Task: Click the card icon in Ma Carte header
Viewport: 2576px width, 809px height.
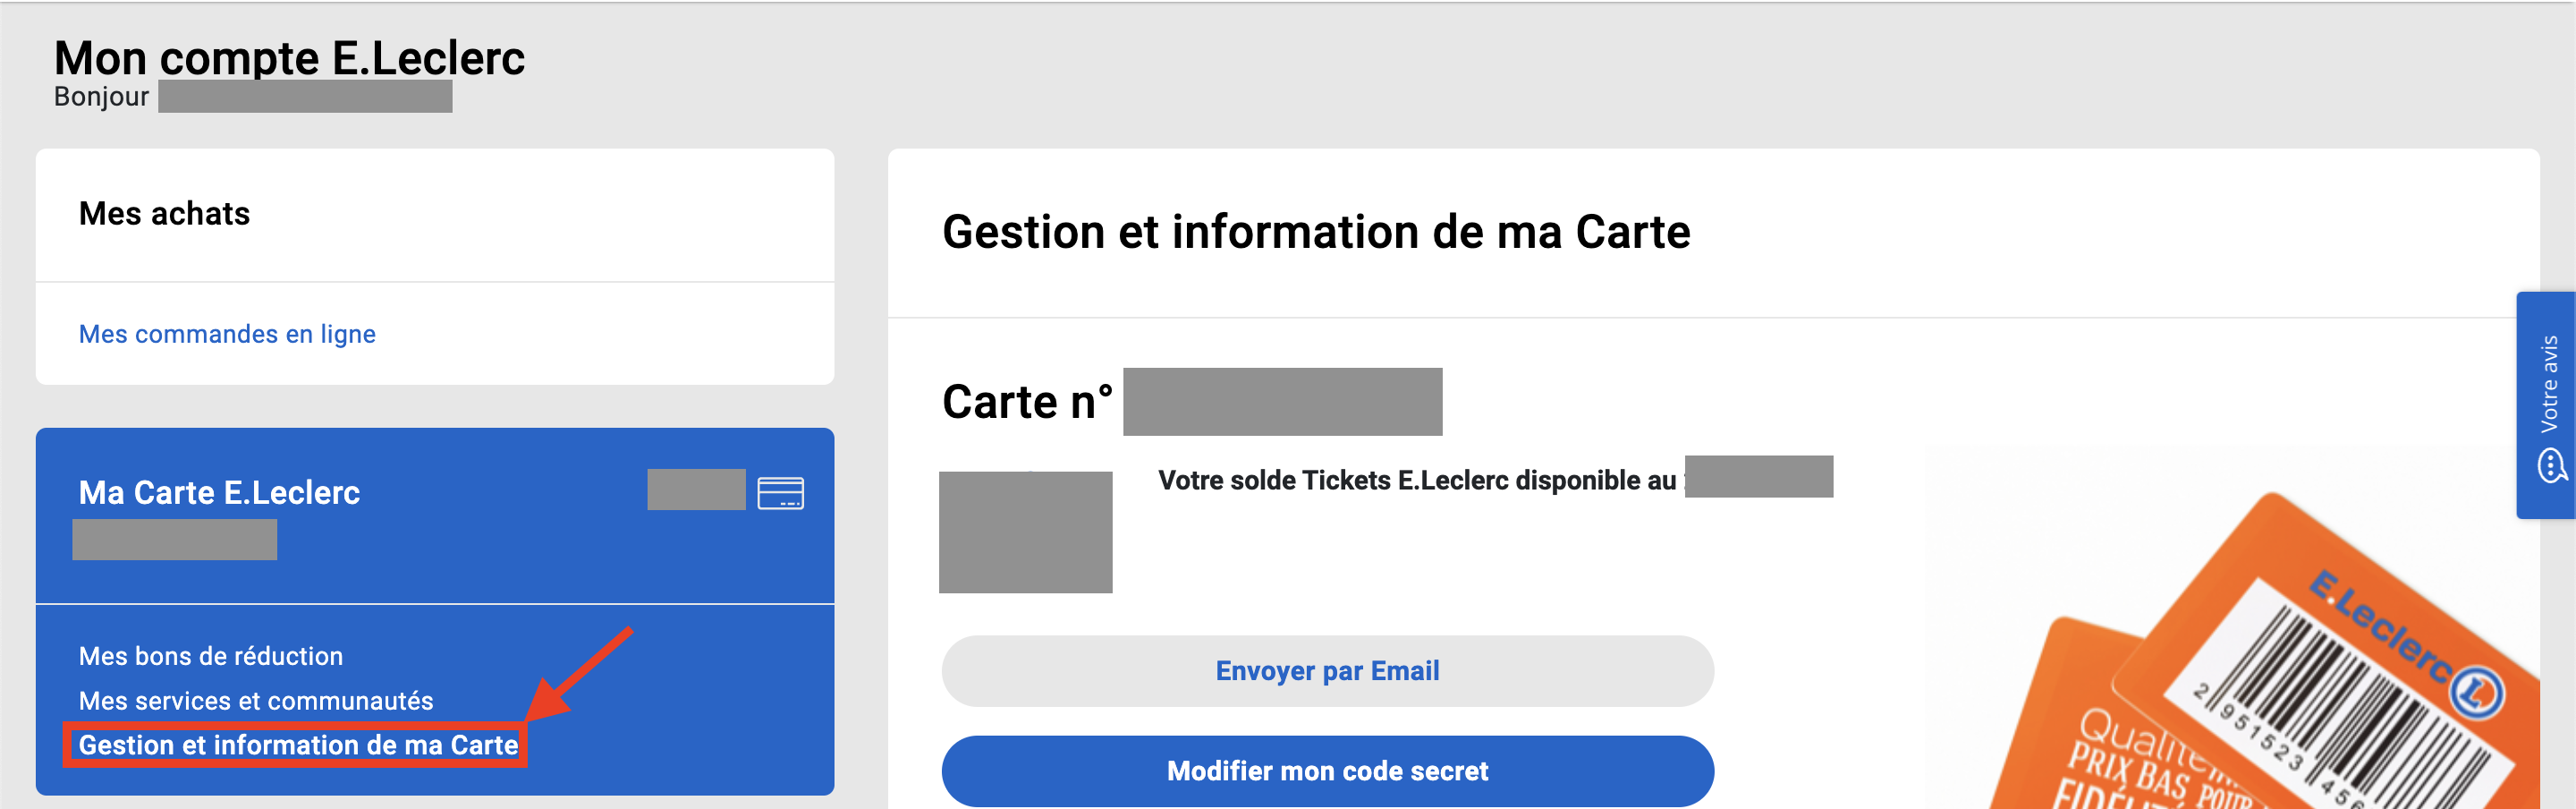Action: click(x=780, y=493)
